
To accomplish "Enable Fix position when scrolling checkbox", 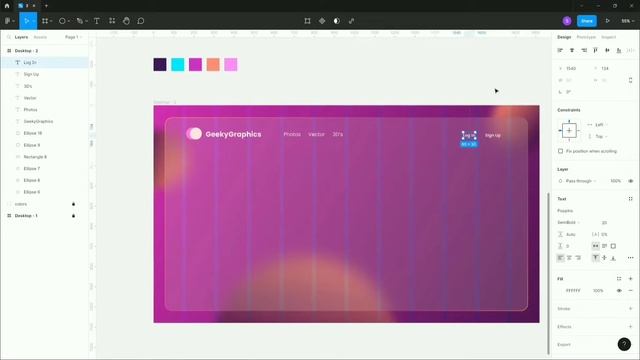I will (x=560, y=151).
